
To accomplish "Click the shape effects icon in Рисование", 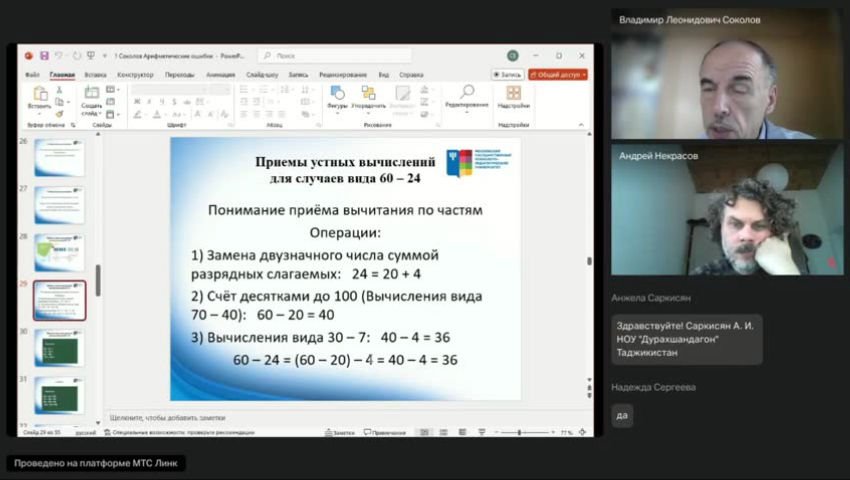I will pos(426,114).
